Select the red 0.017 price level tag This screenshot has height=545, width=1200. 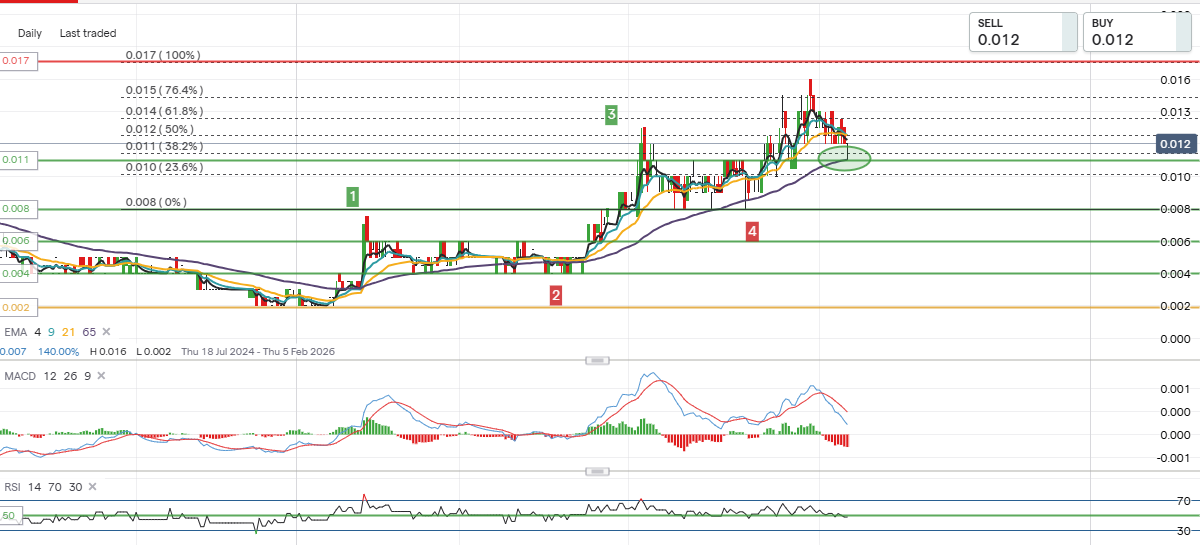(18, 61)
